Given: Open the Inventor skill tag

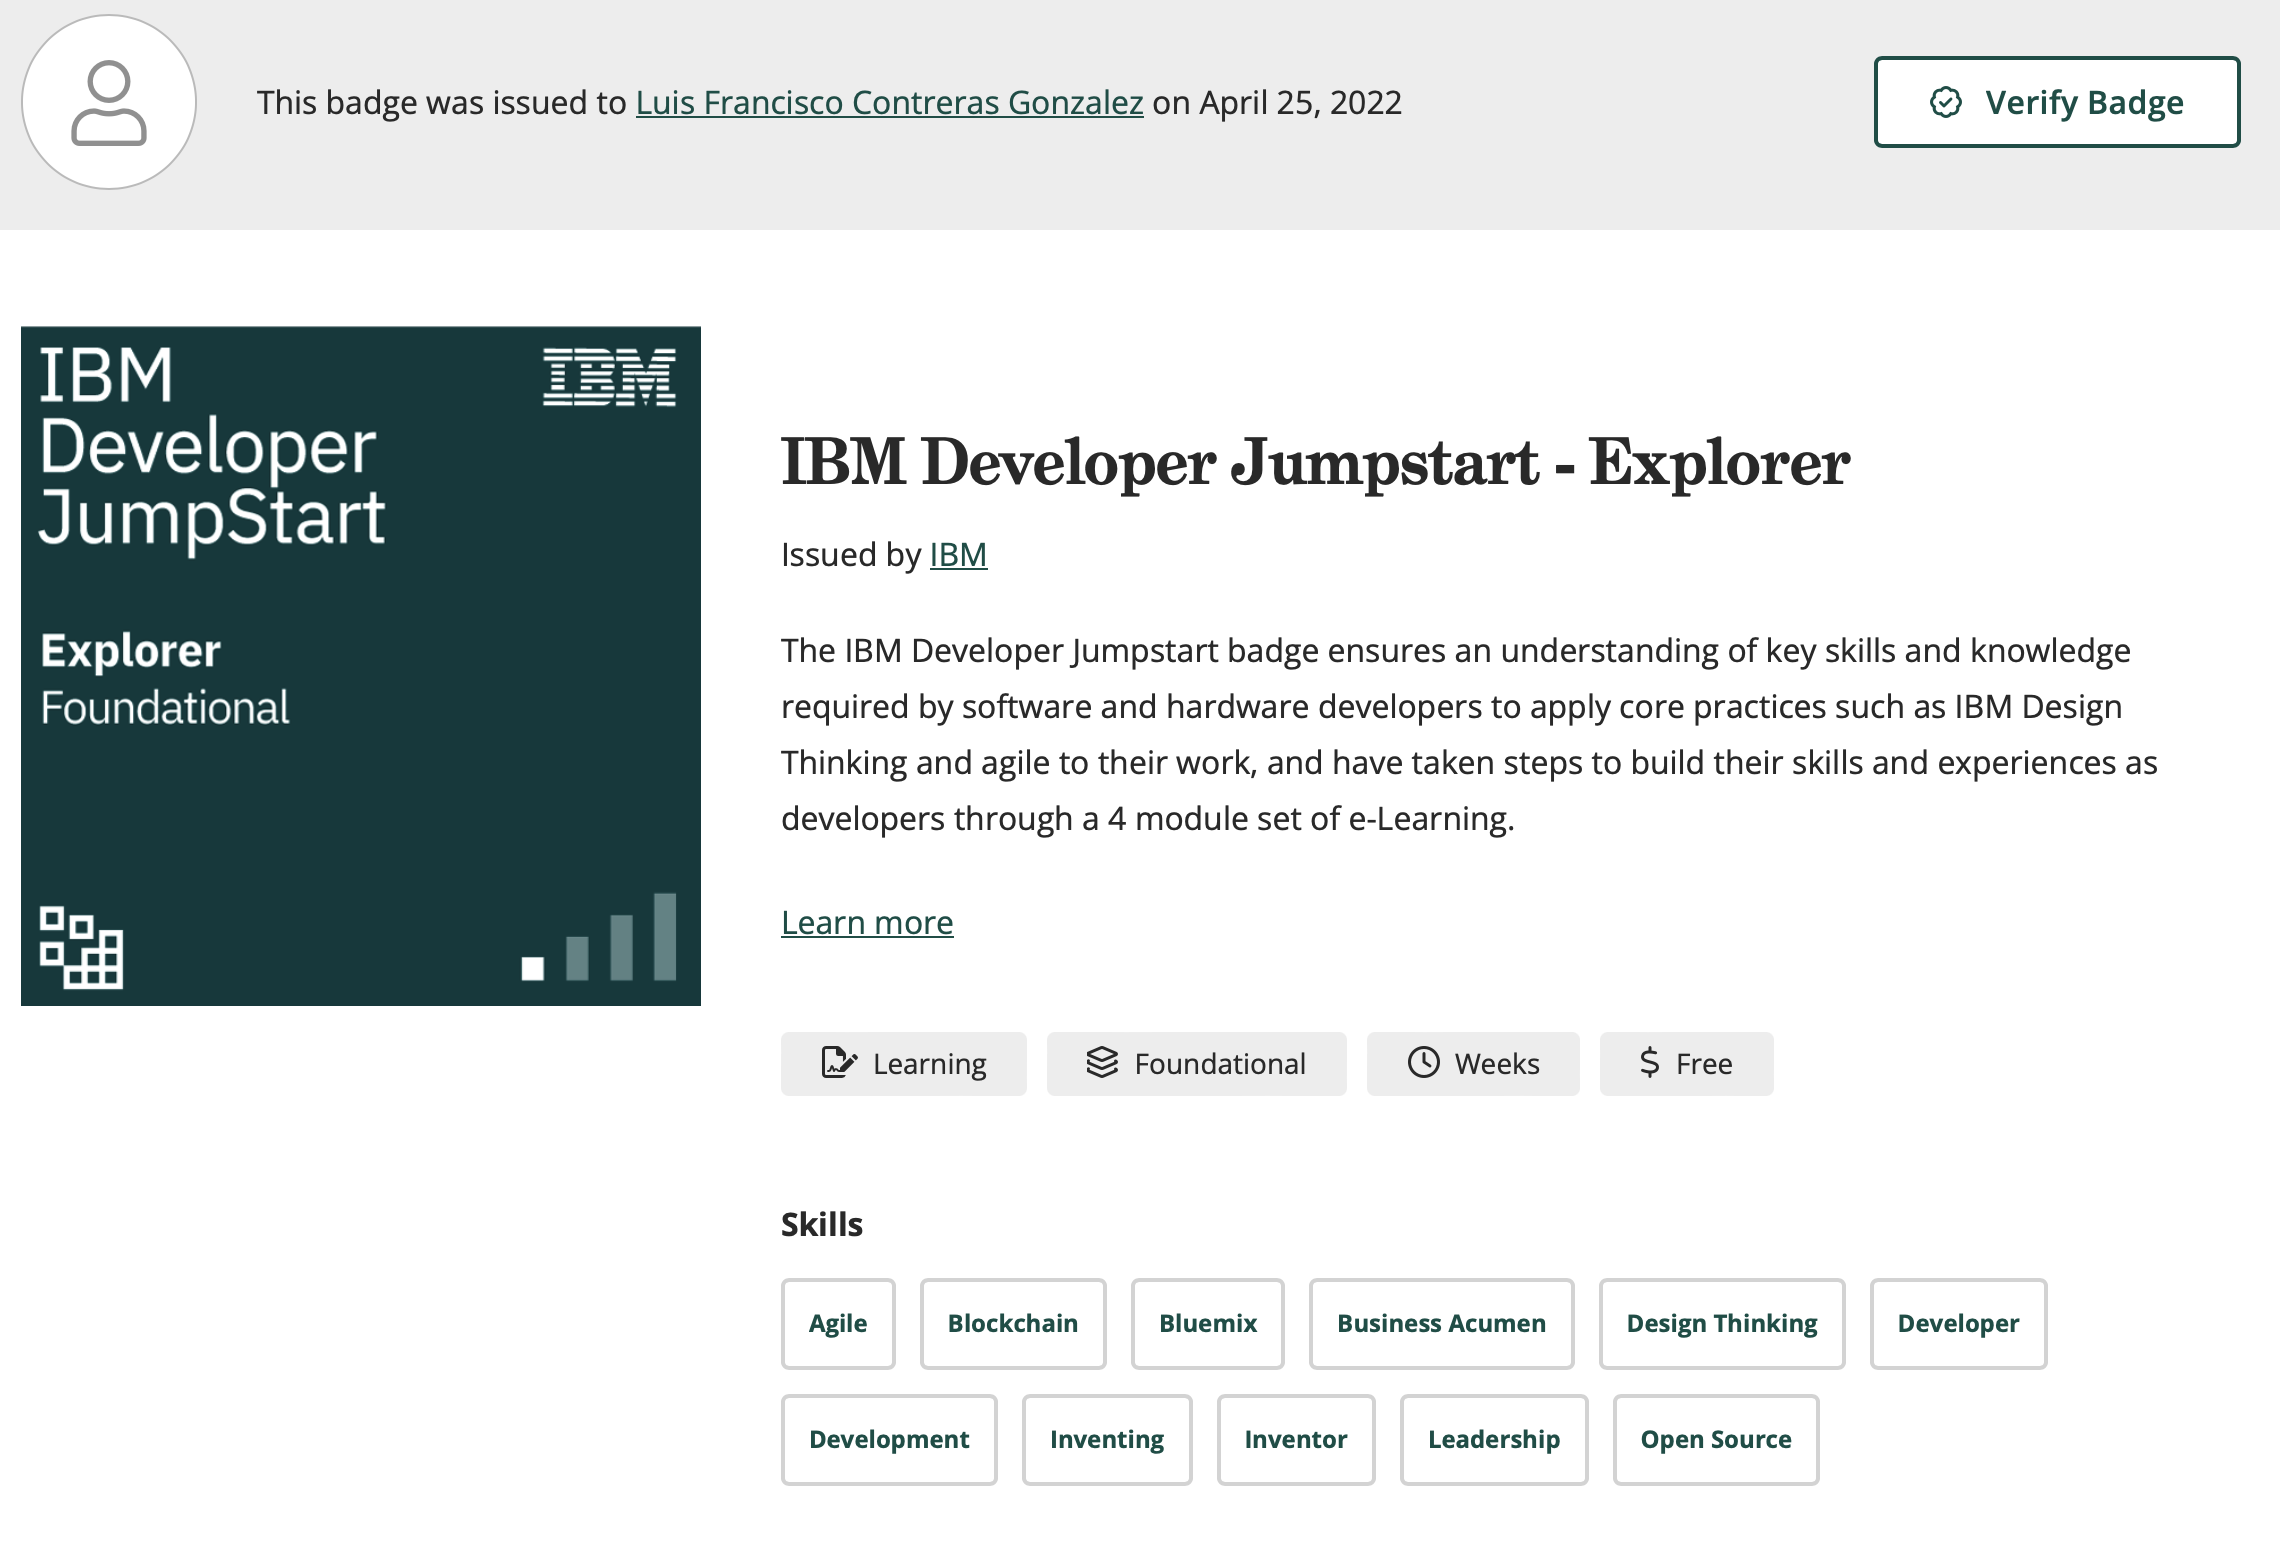Looking at the screenshot, I should click(1296, 1439).
